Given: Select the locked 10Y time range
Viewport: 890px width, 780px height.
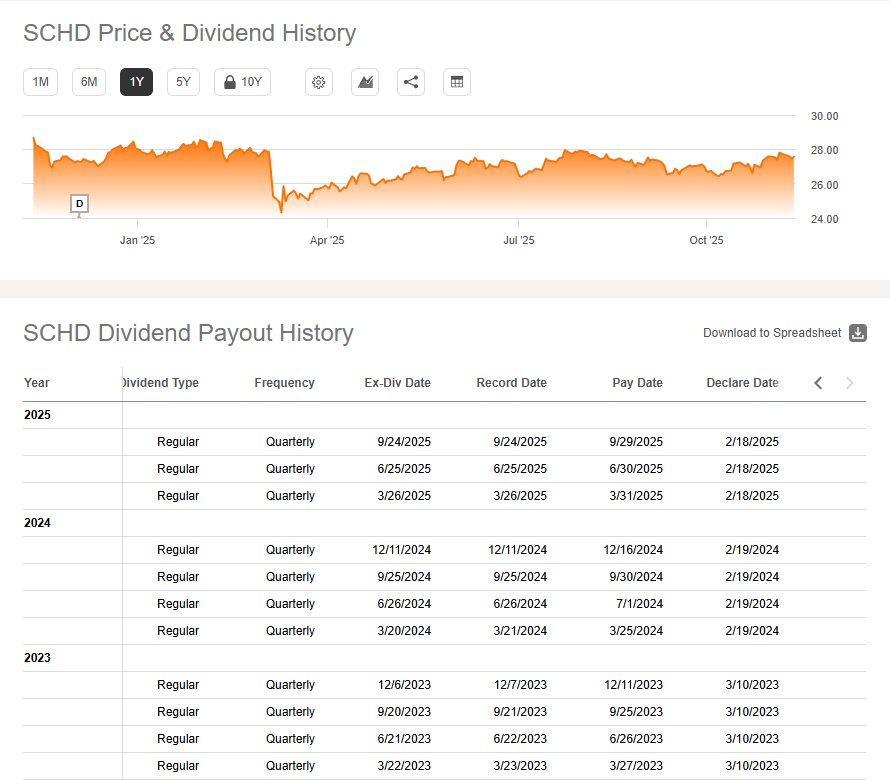Looking at the screenshot, I should pyautogui.click(x=242, y=82).
